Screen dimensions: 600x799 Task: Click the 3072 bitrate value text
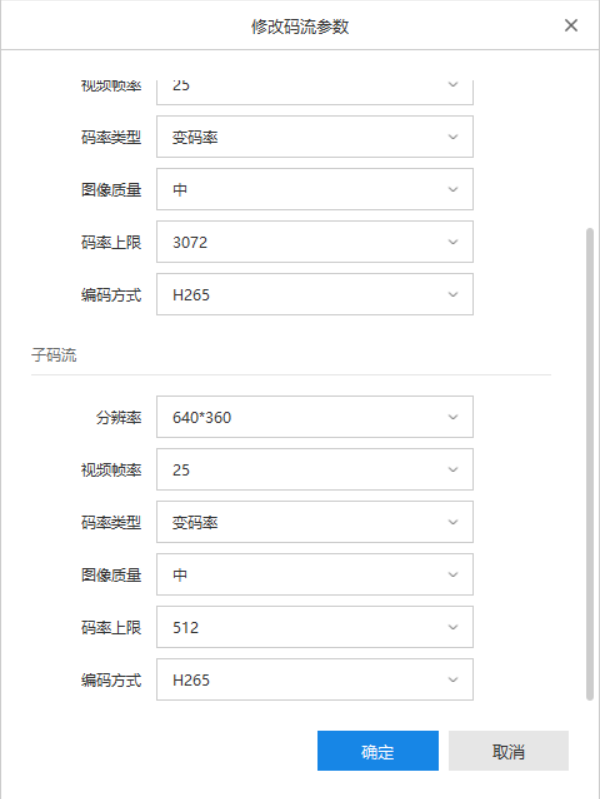pyautogui.click(x=190, y=242)
